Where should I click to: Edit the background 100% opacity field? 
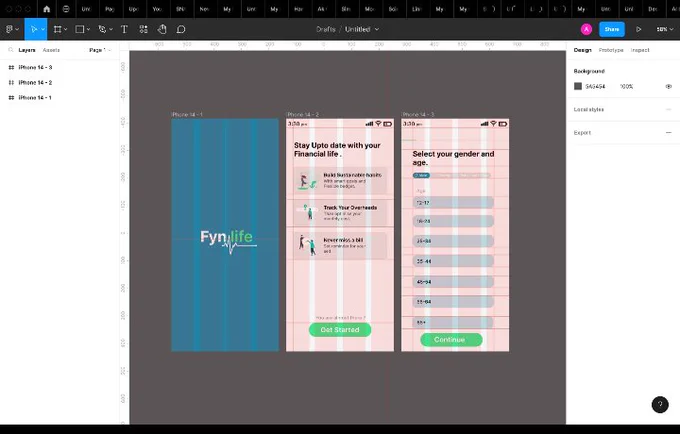coord(626,87)
